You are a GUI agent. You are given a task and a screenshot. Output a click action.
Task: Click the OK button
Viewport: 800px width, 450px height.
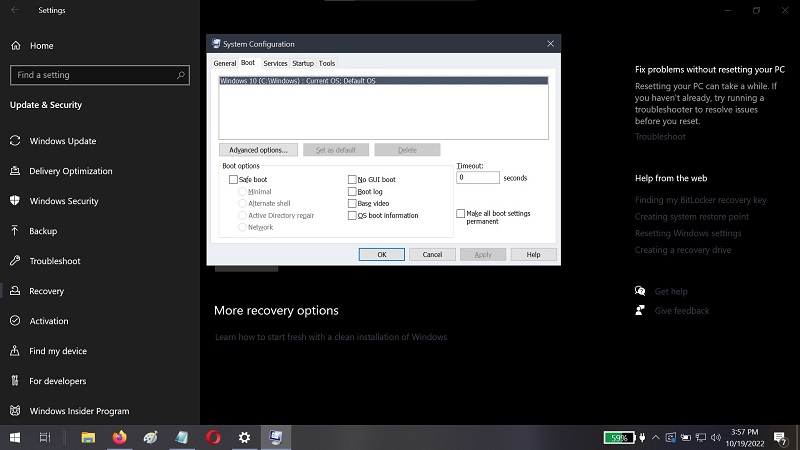coord(382,255)
